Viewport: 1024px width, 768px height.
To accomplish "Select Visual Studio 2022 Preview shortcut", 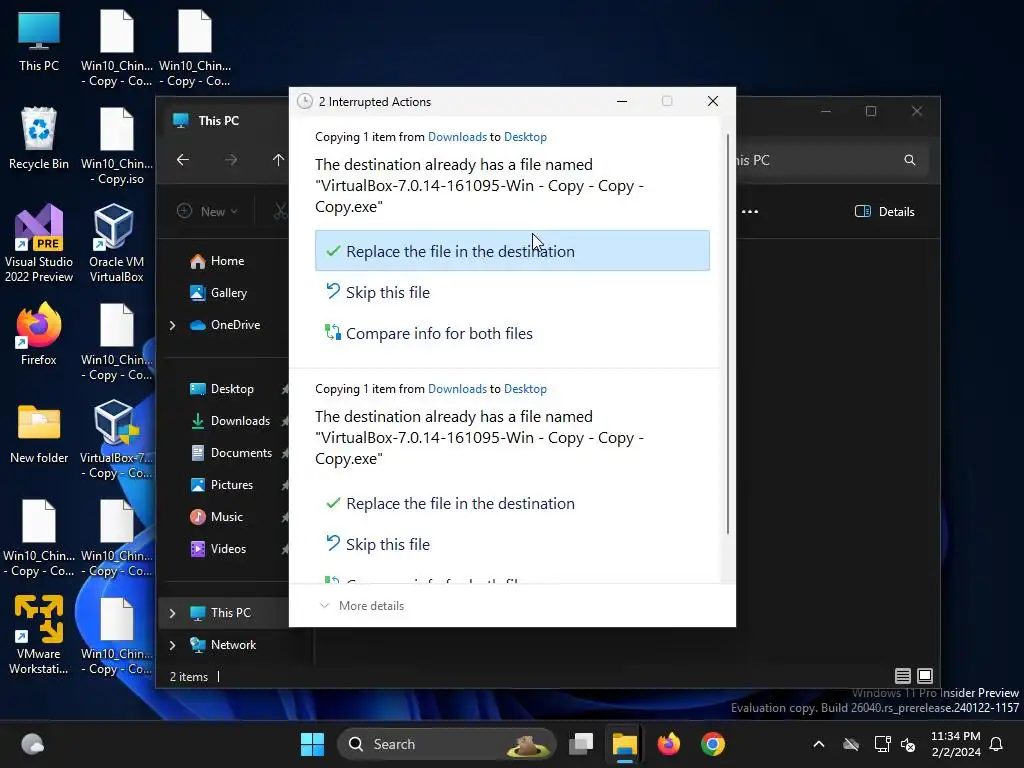I will pyautogui.click(x=39, y=243).
